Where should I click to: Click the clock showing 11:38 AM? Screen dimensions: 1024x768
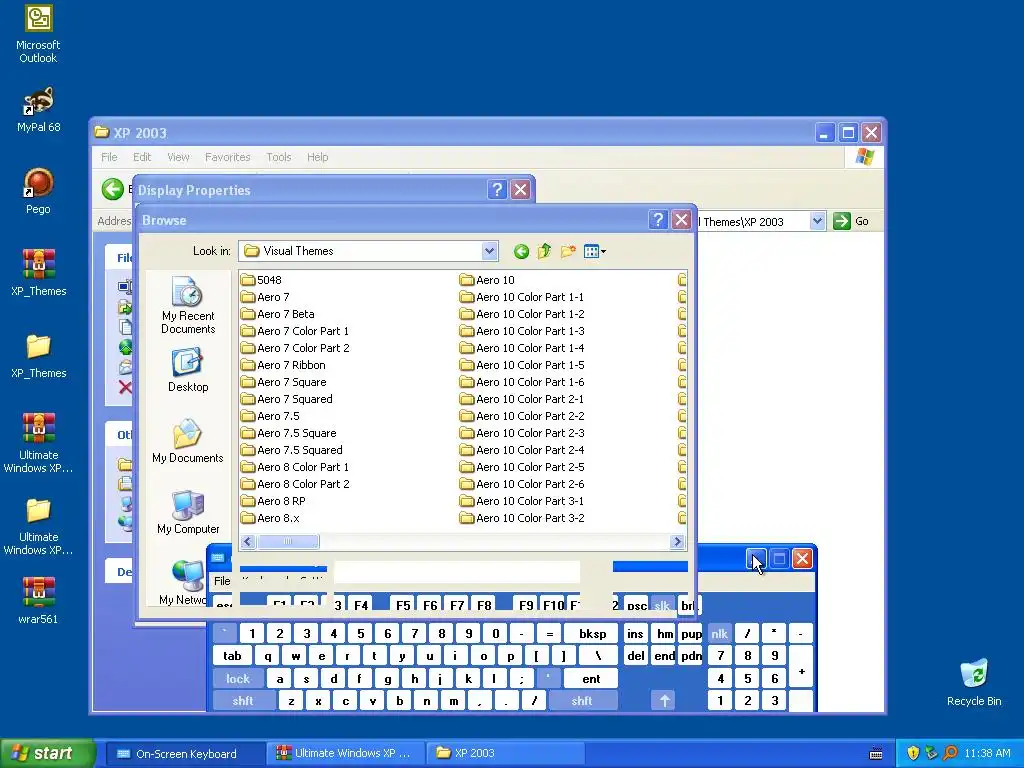coord(987,754)
